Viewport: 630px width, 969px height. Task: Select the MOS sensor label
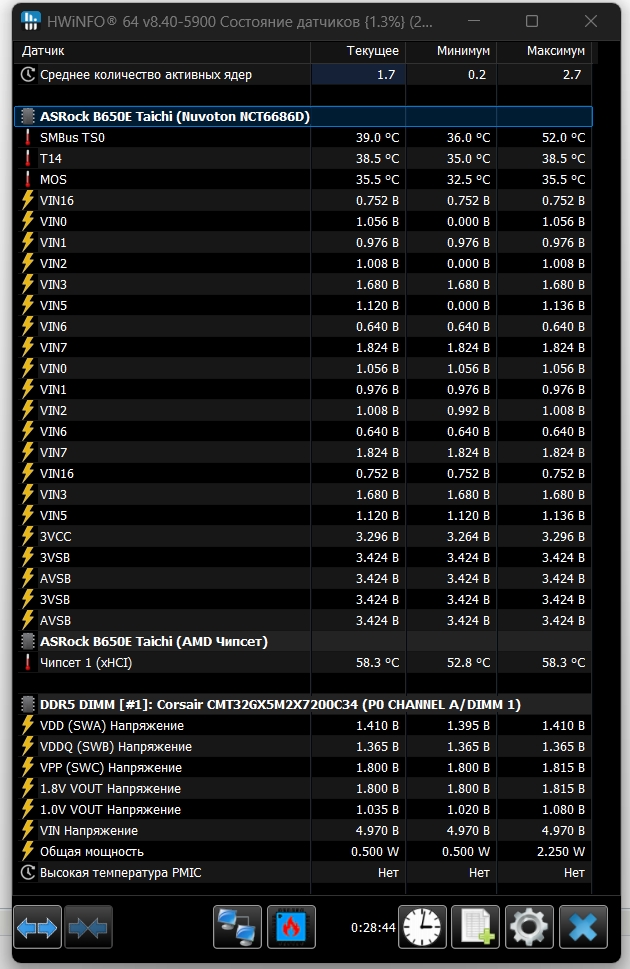[53, 180]
